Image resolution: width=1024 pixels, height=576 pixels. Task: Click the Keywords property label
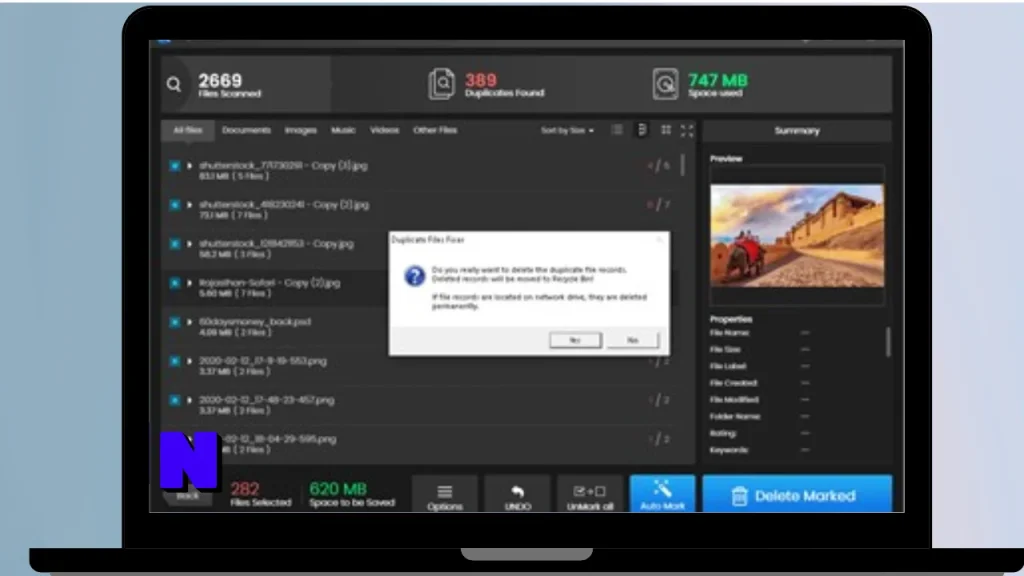729,450
